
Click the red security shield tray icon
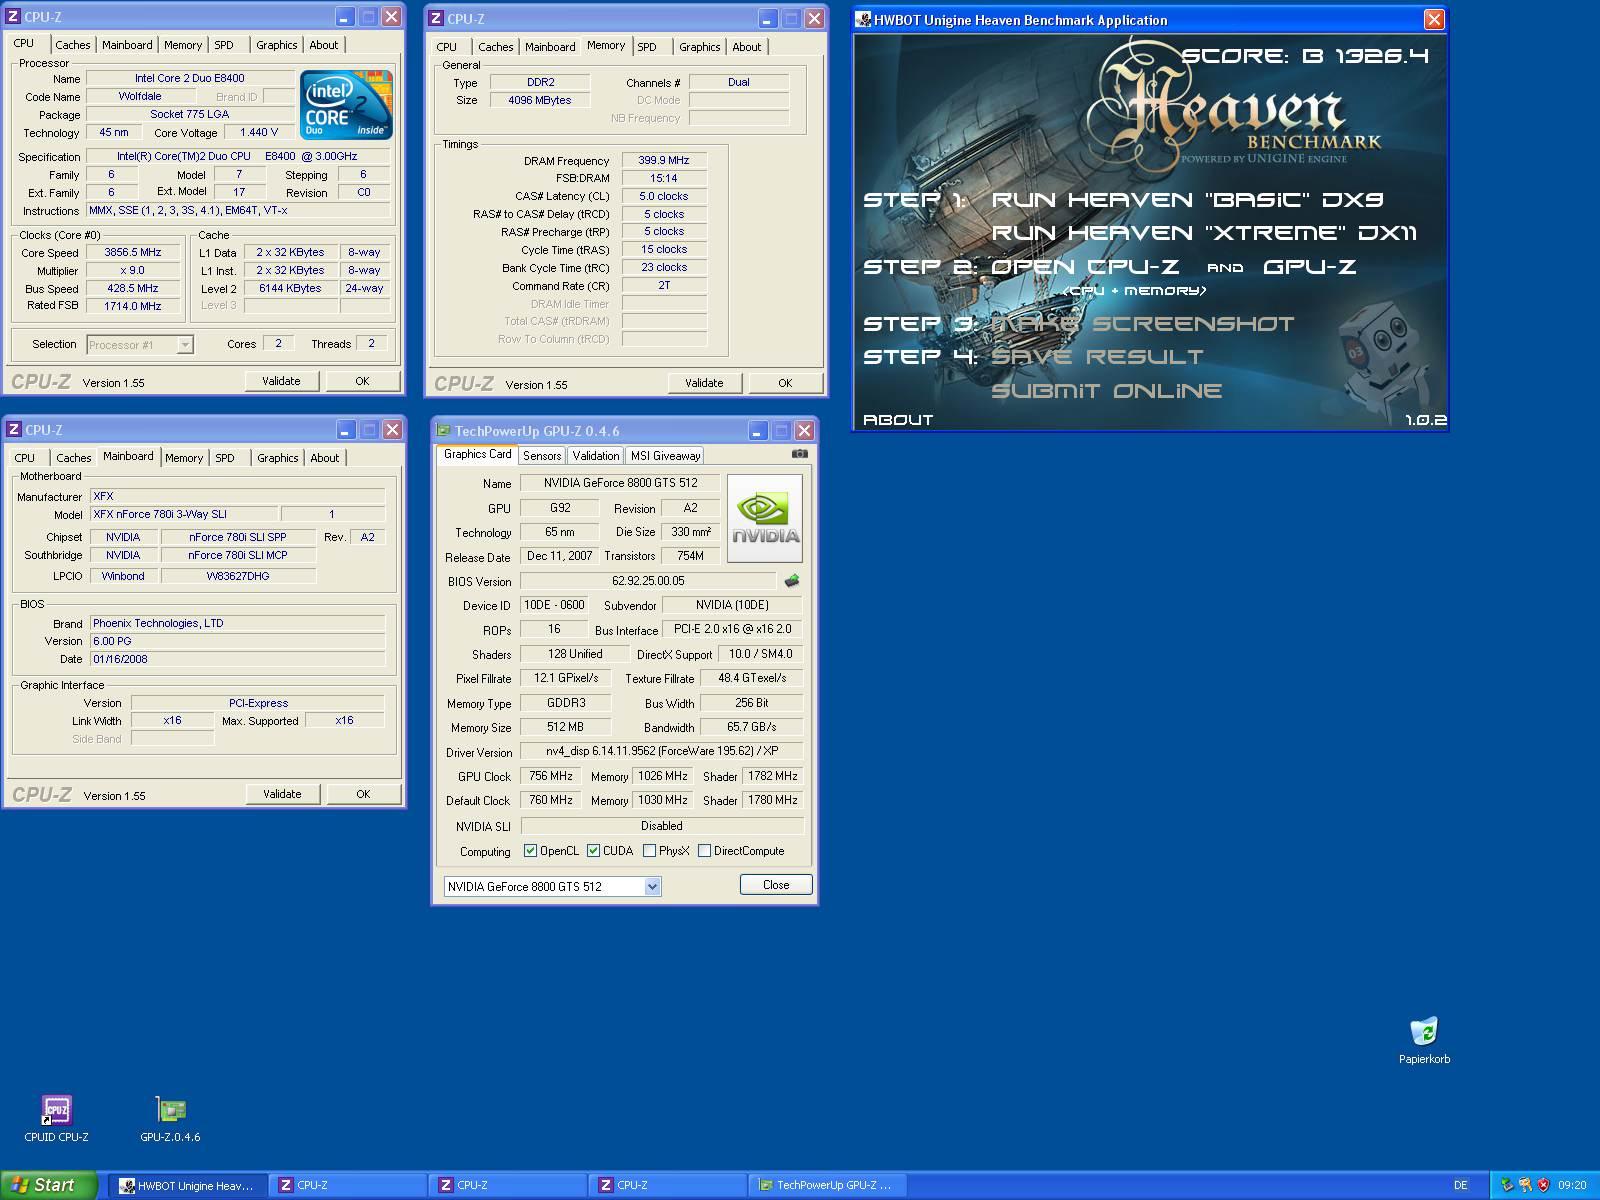click(x=1543, y=1185)
